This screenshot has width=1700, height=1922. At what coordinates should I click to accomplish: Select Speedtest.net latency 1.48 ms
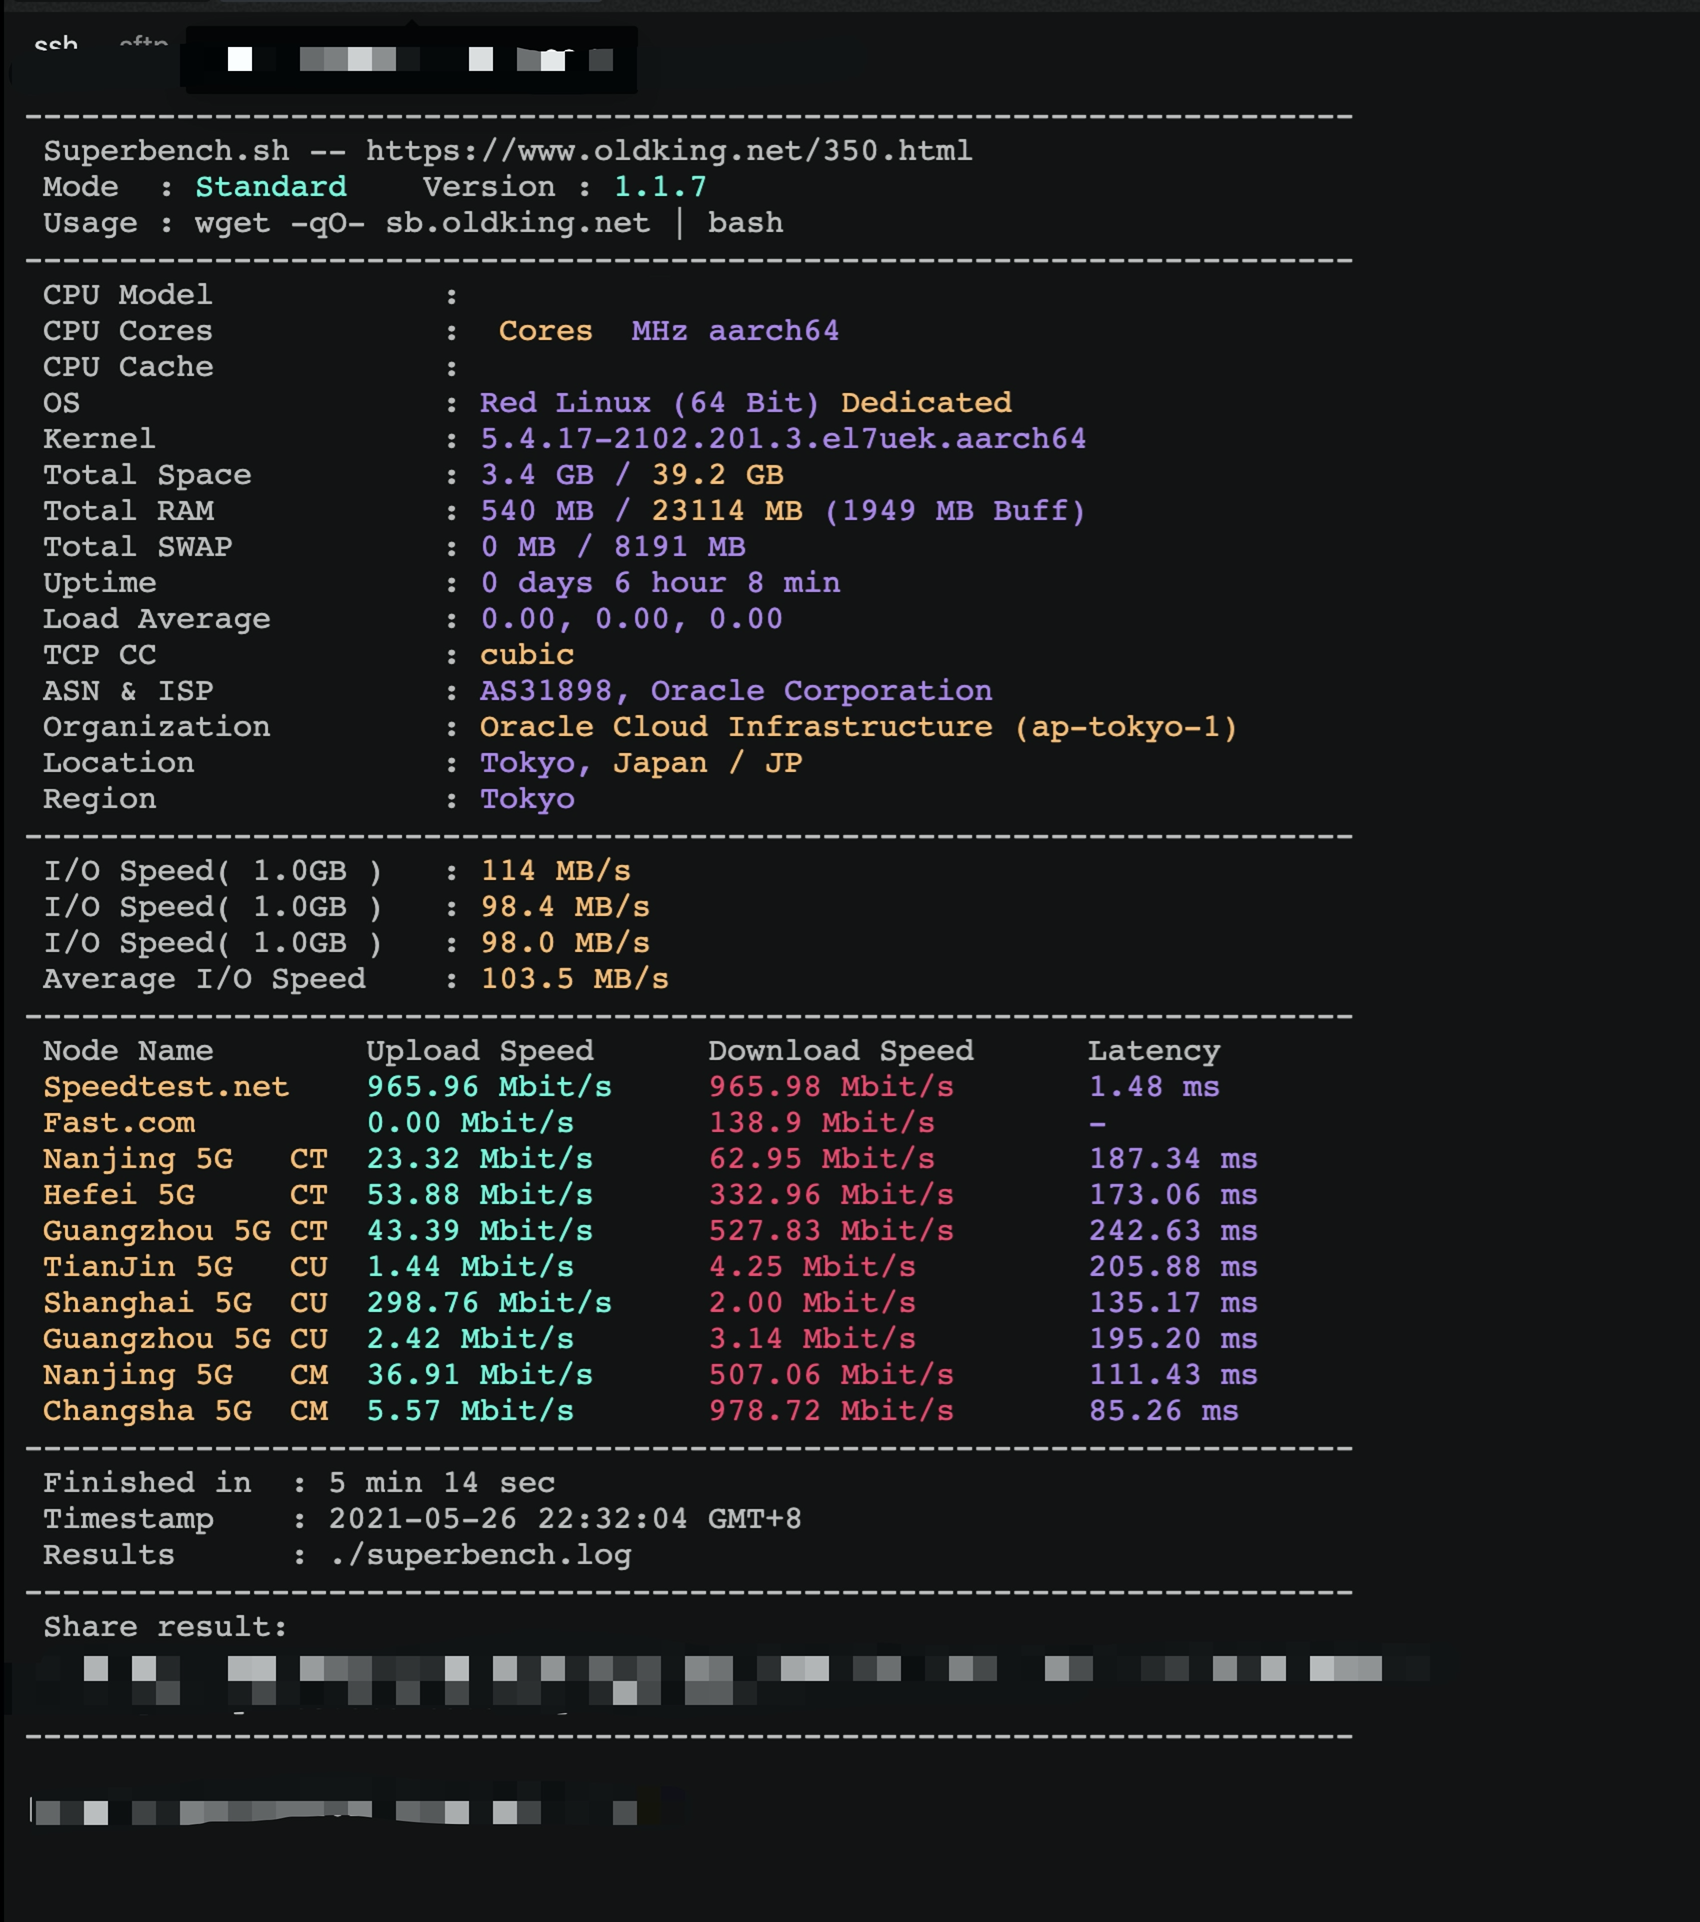click(1154, 1087)
